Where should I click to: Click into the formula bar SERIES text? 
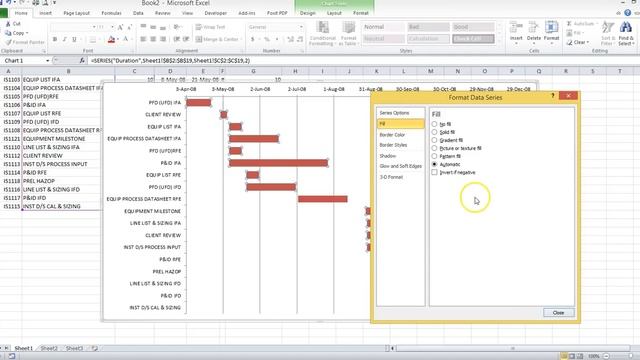pyautogui.click(x=171, y=60)
